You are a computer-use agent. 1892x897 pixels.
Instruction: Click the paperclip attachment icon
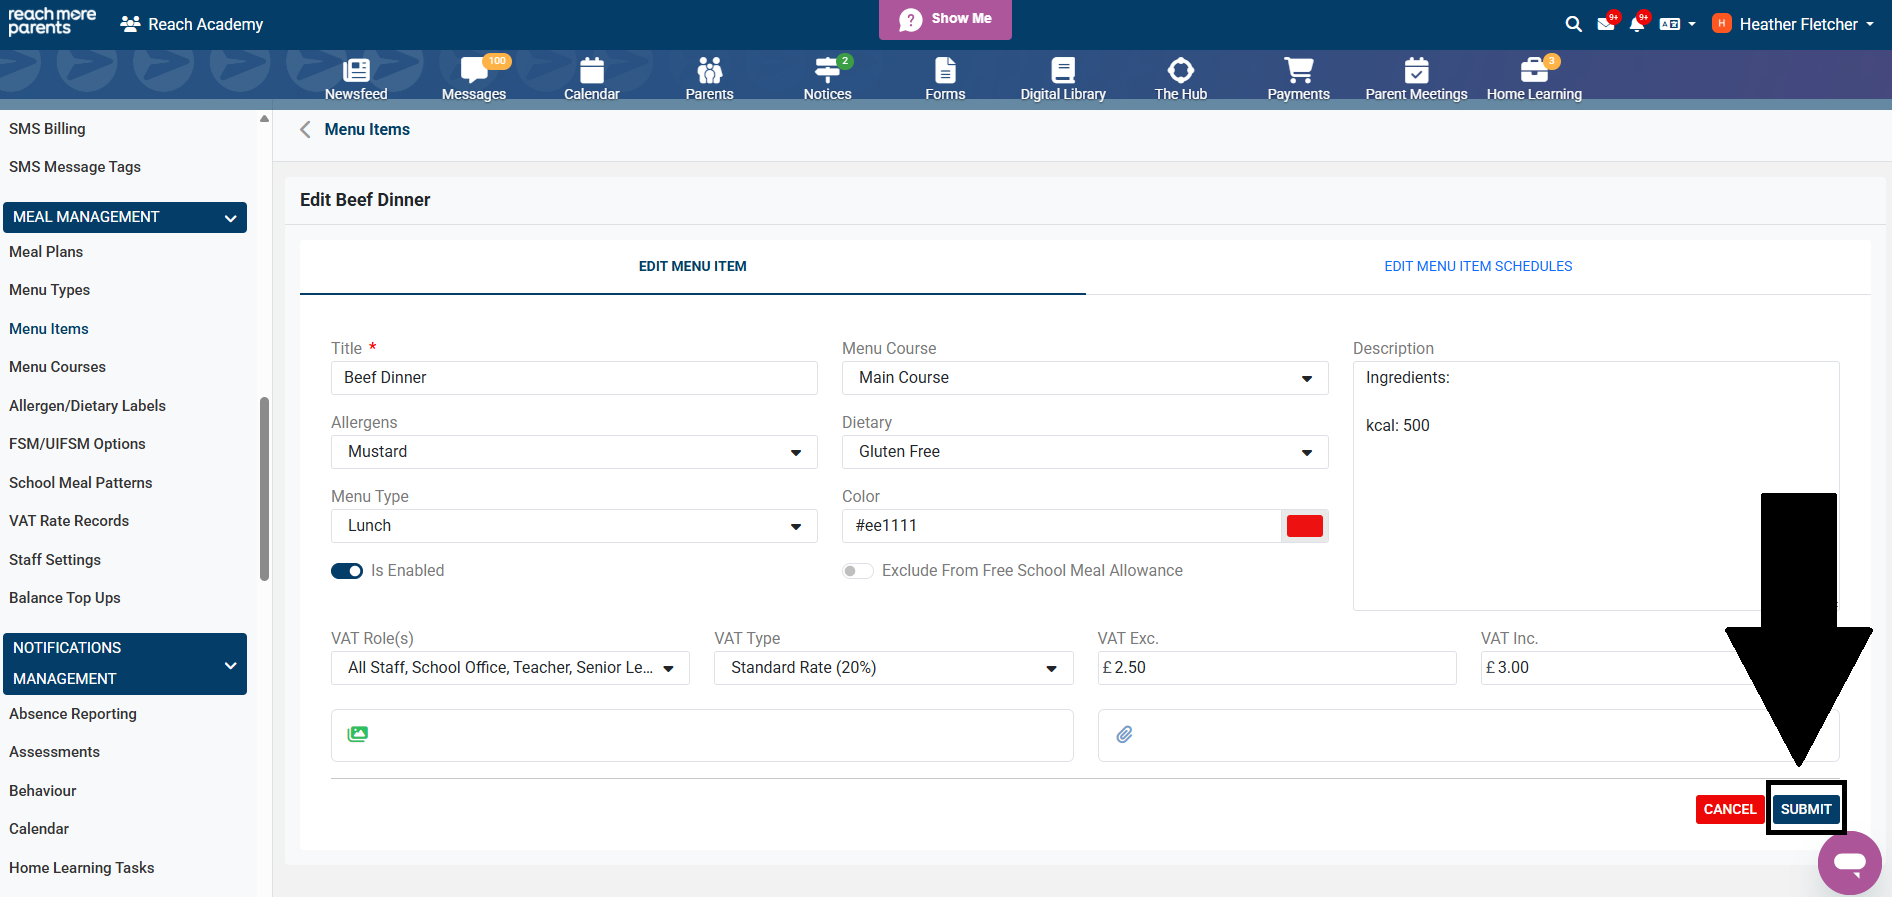pyautogui.click(x=1125, y=735)
